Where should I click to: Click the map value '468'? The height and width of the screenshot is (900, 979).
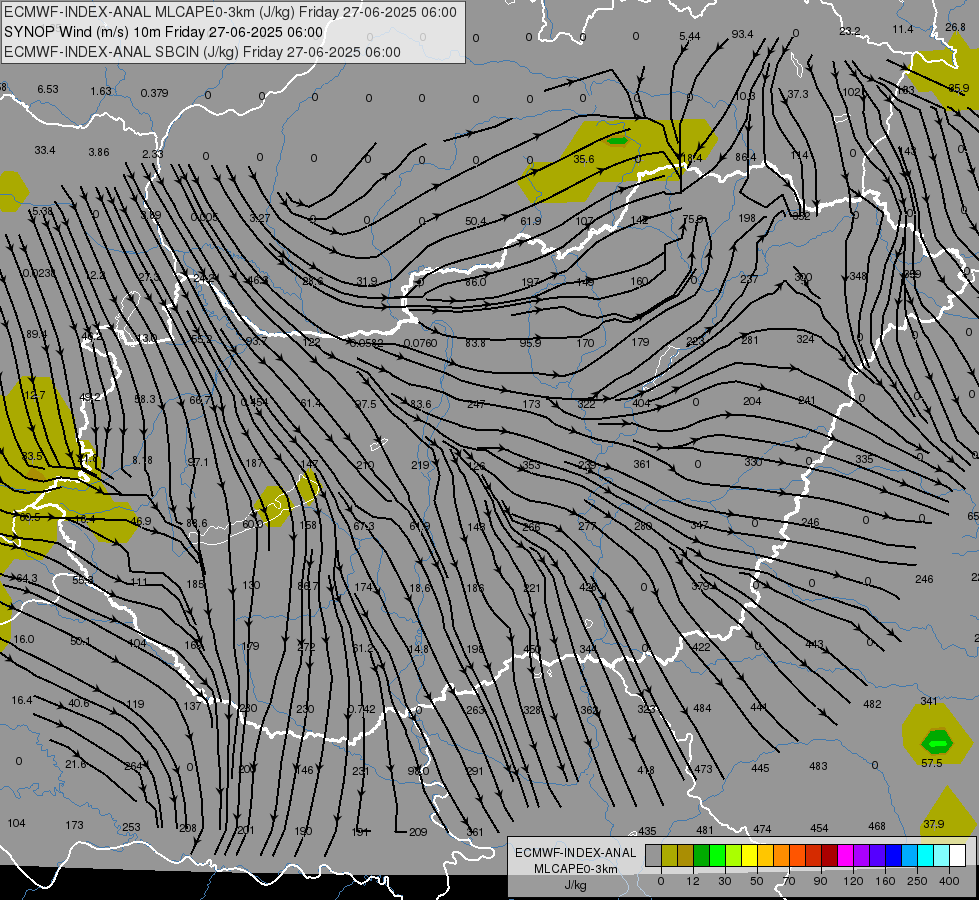pyautogui.click(x=877, y=826)
